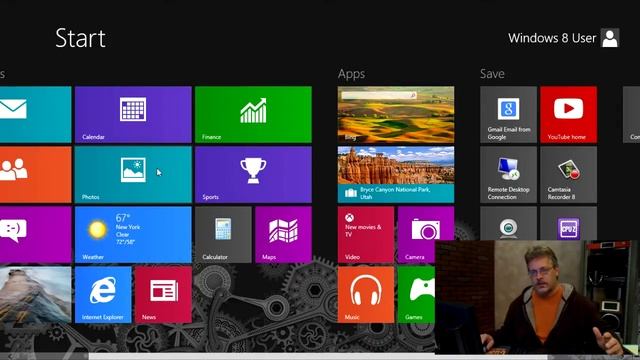Open the webcam app tile

[x=508, y=223]
